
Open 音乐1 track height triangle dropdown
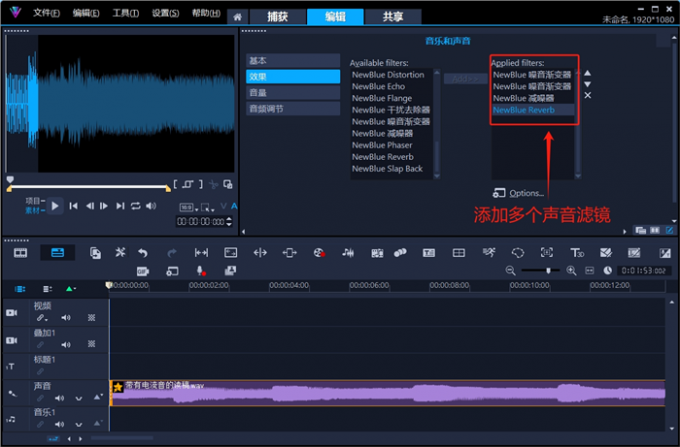pos(98,423)
